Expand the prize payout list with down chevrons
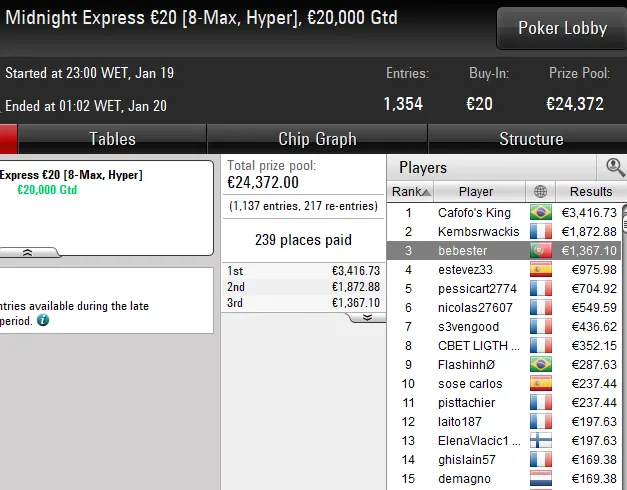 click(x=367, y=318)
